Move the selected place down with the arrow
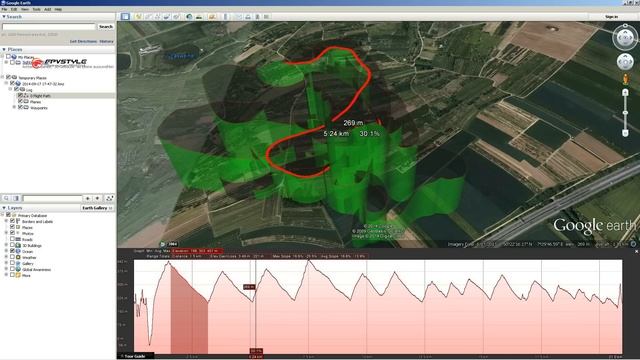Viewport: 640px width, 360px height. click(x=97, y=198)
